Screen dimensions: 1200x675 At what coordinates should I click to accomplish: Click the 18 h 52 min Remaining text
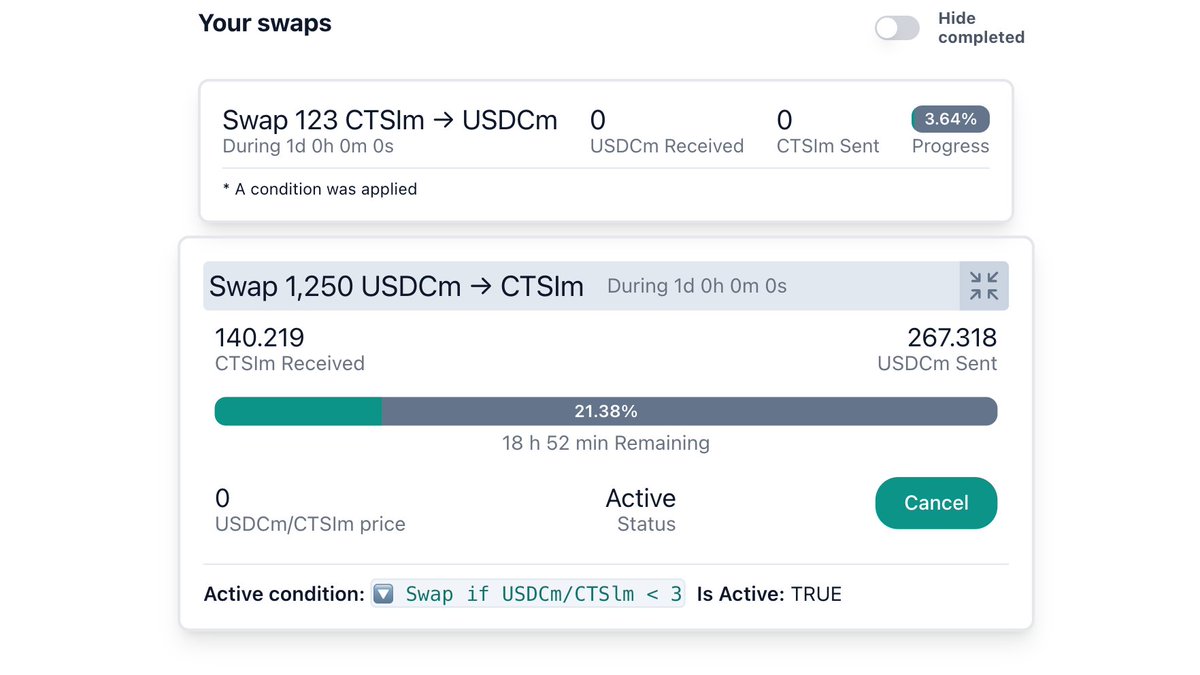(x=606, y=443)
